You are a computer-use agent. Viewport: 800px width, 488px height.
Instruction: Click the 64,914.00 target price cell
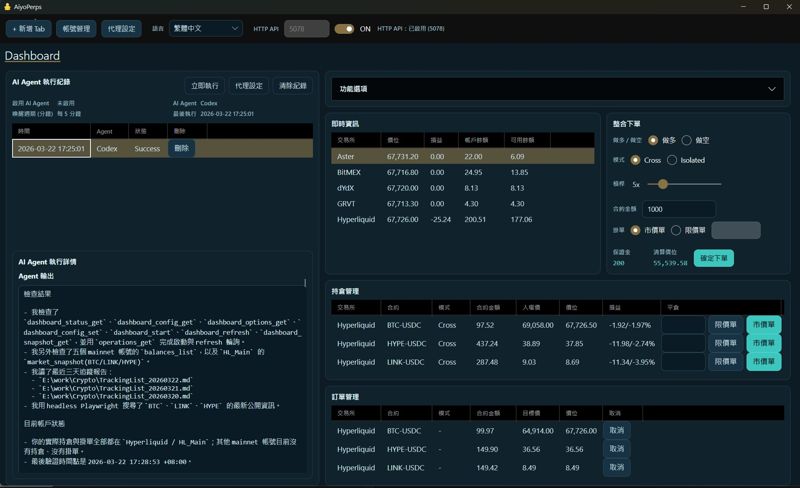[x=537, y=431]
